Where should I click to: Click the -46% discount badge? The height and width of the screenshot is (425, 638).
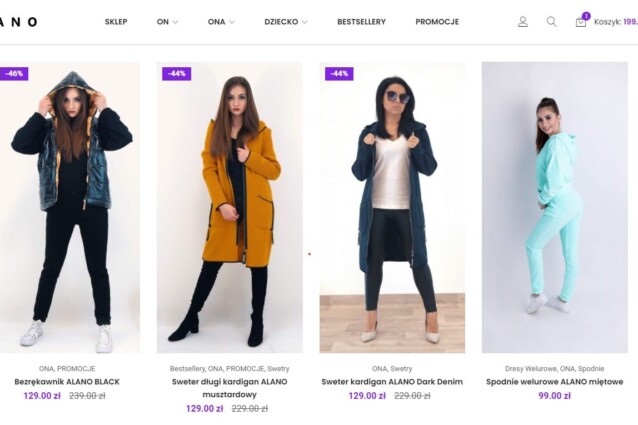tap(14, 73)
